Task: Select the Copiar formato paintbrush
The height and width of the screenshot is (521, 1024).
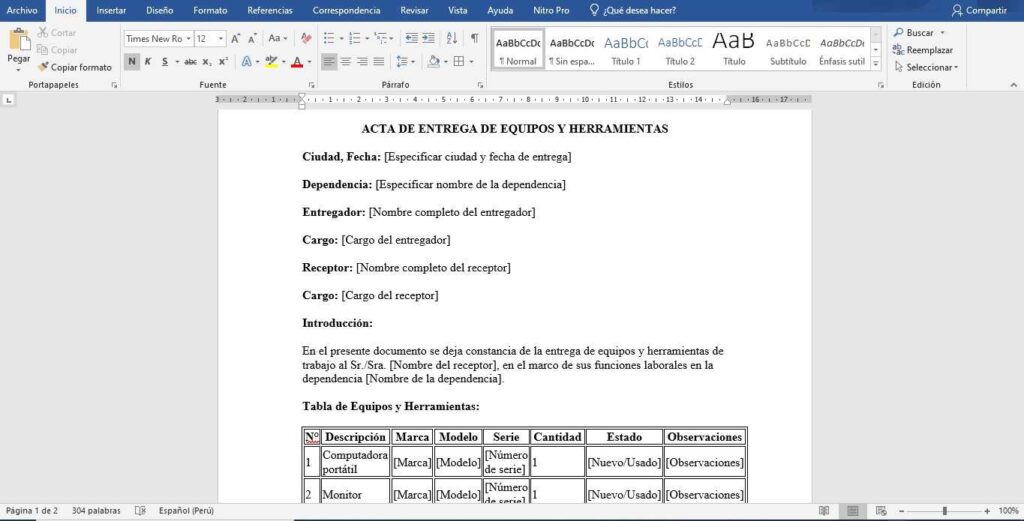Action: [74, 67]
